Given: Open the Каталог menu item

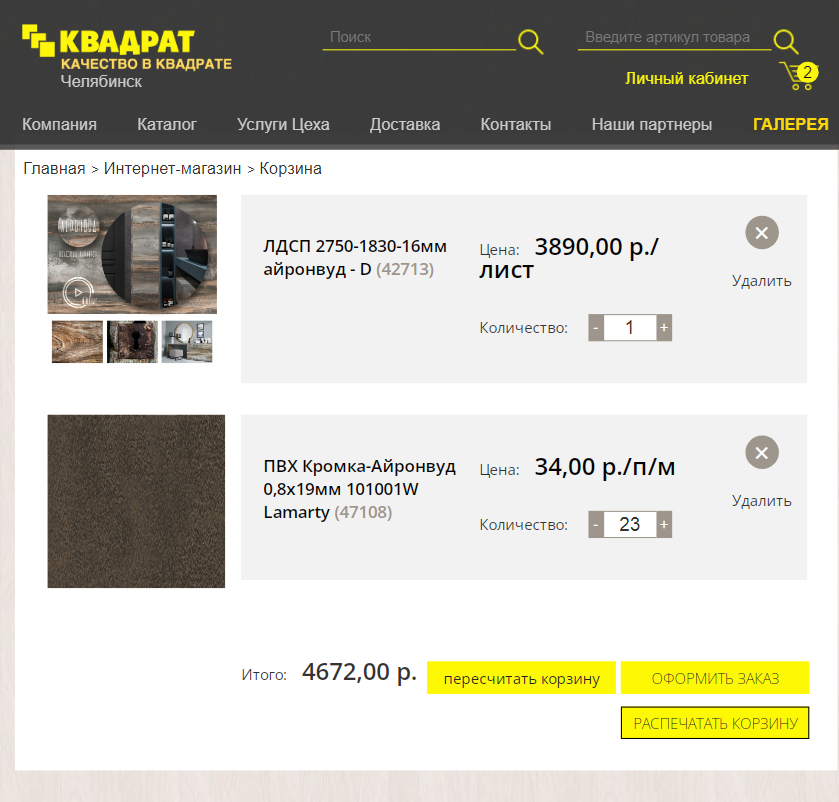Looking at the screenshot, I should 167,124.
